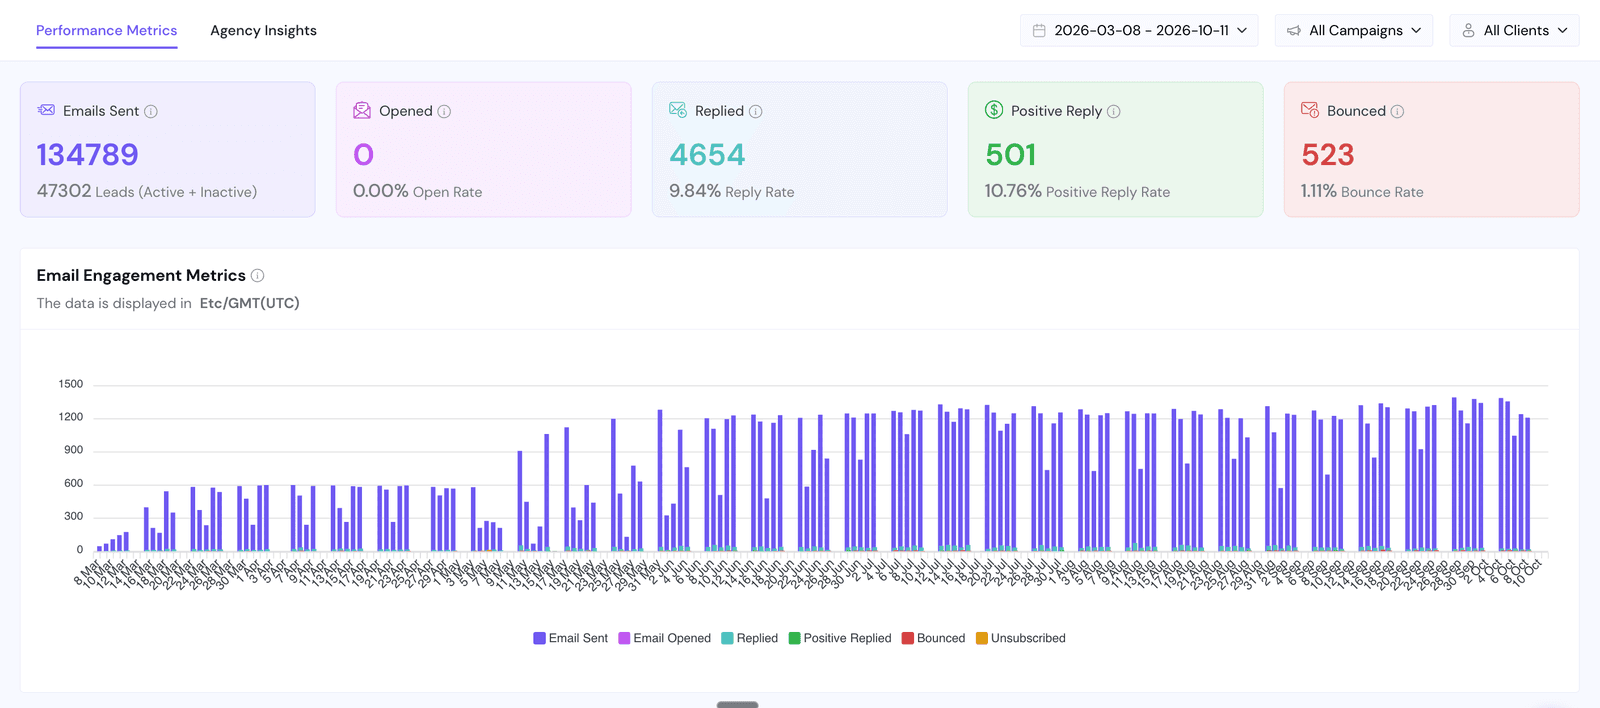This screenshot has width=1600, height=708.
Task: Expand the All Clients dropdown
Action: point(1515,30)
